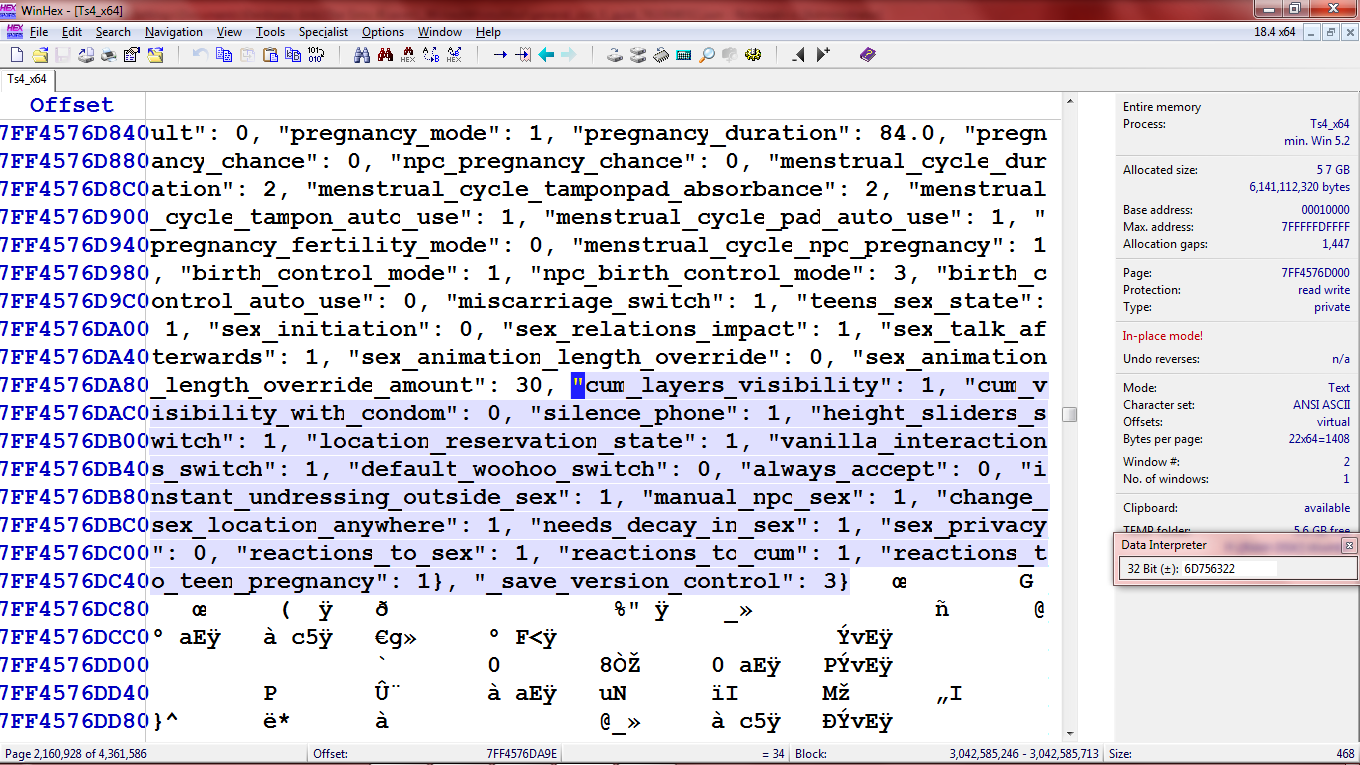Click the Go To Page icon
Image resolution: width=1360 pixels, height=765 pixels.
(523, 55)
